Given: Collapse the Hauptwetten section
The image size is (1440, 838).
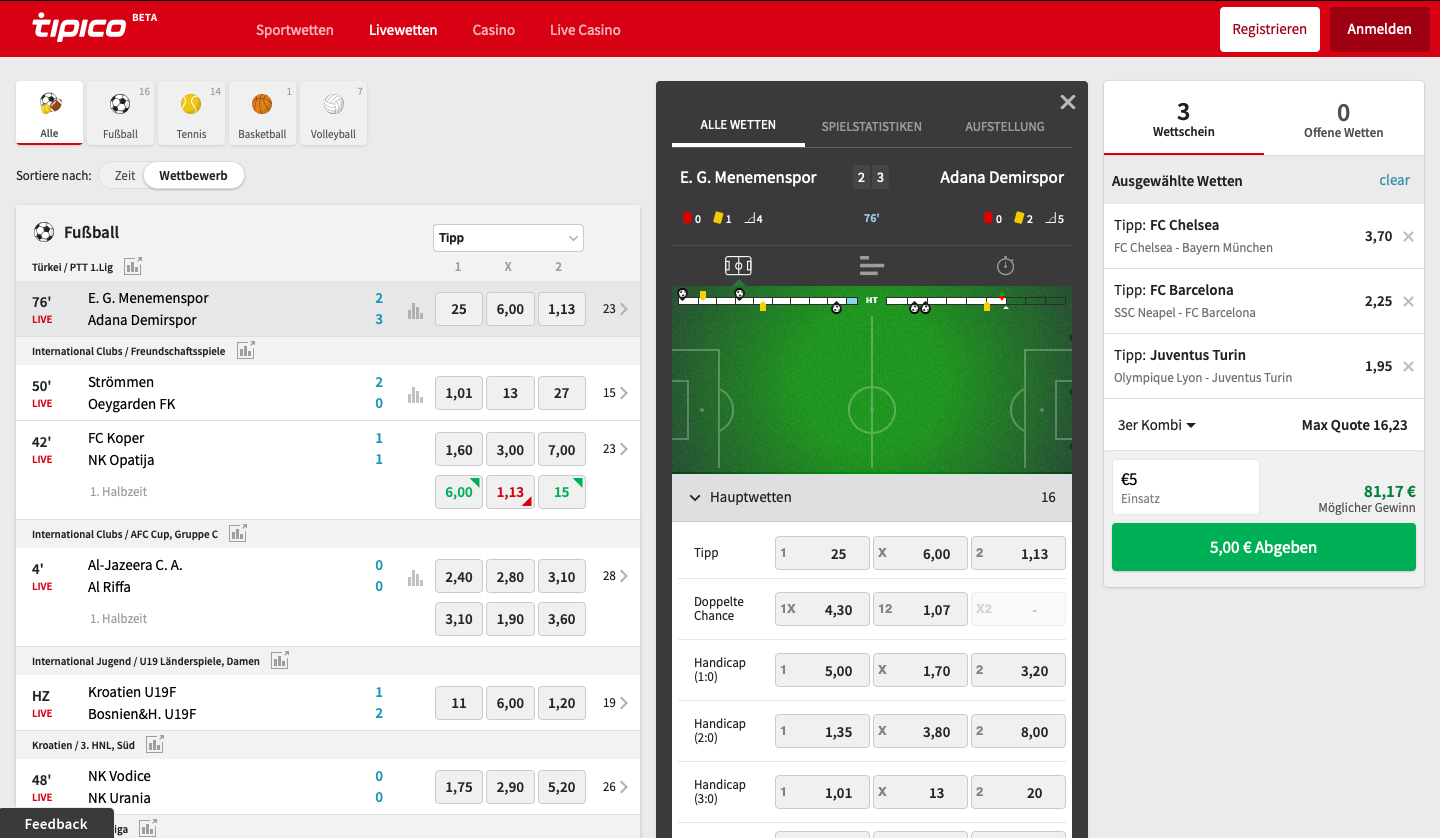Looking at the screenshot, I should coord(871,497).
